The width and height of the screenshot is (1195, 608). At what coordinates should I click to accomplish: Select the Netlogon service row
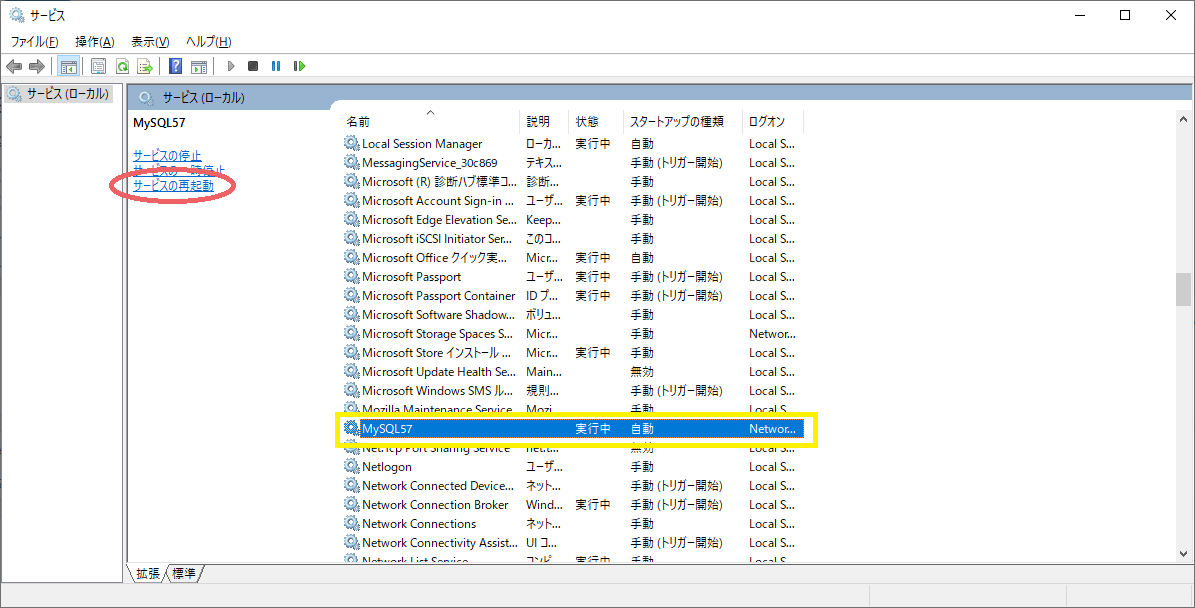(x=387, y=467)
